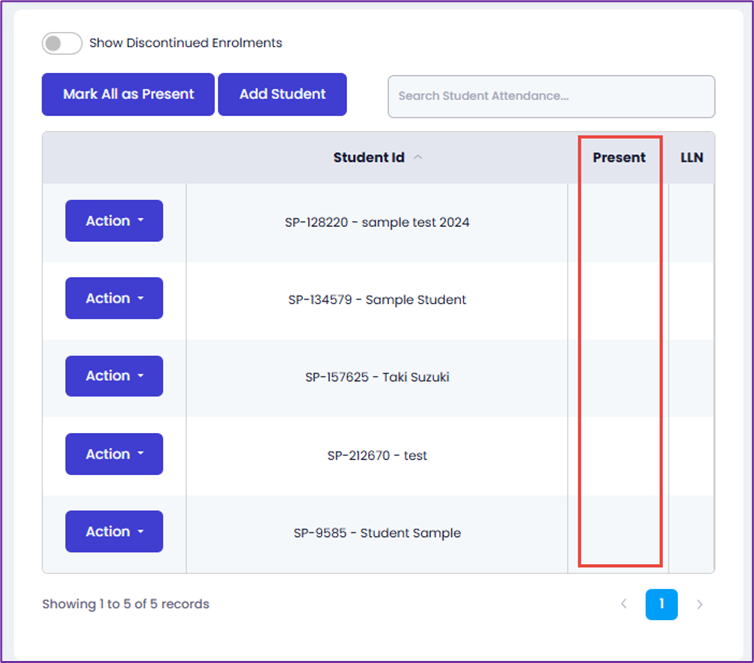Go to next page chevron
Image resolution: width=754 pixels, height=663 pixels.
point(700,604)
